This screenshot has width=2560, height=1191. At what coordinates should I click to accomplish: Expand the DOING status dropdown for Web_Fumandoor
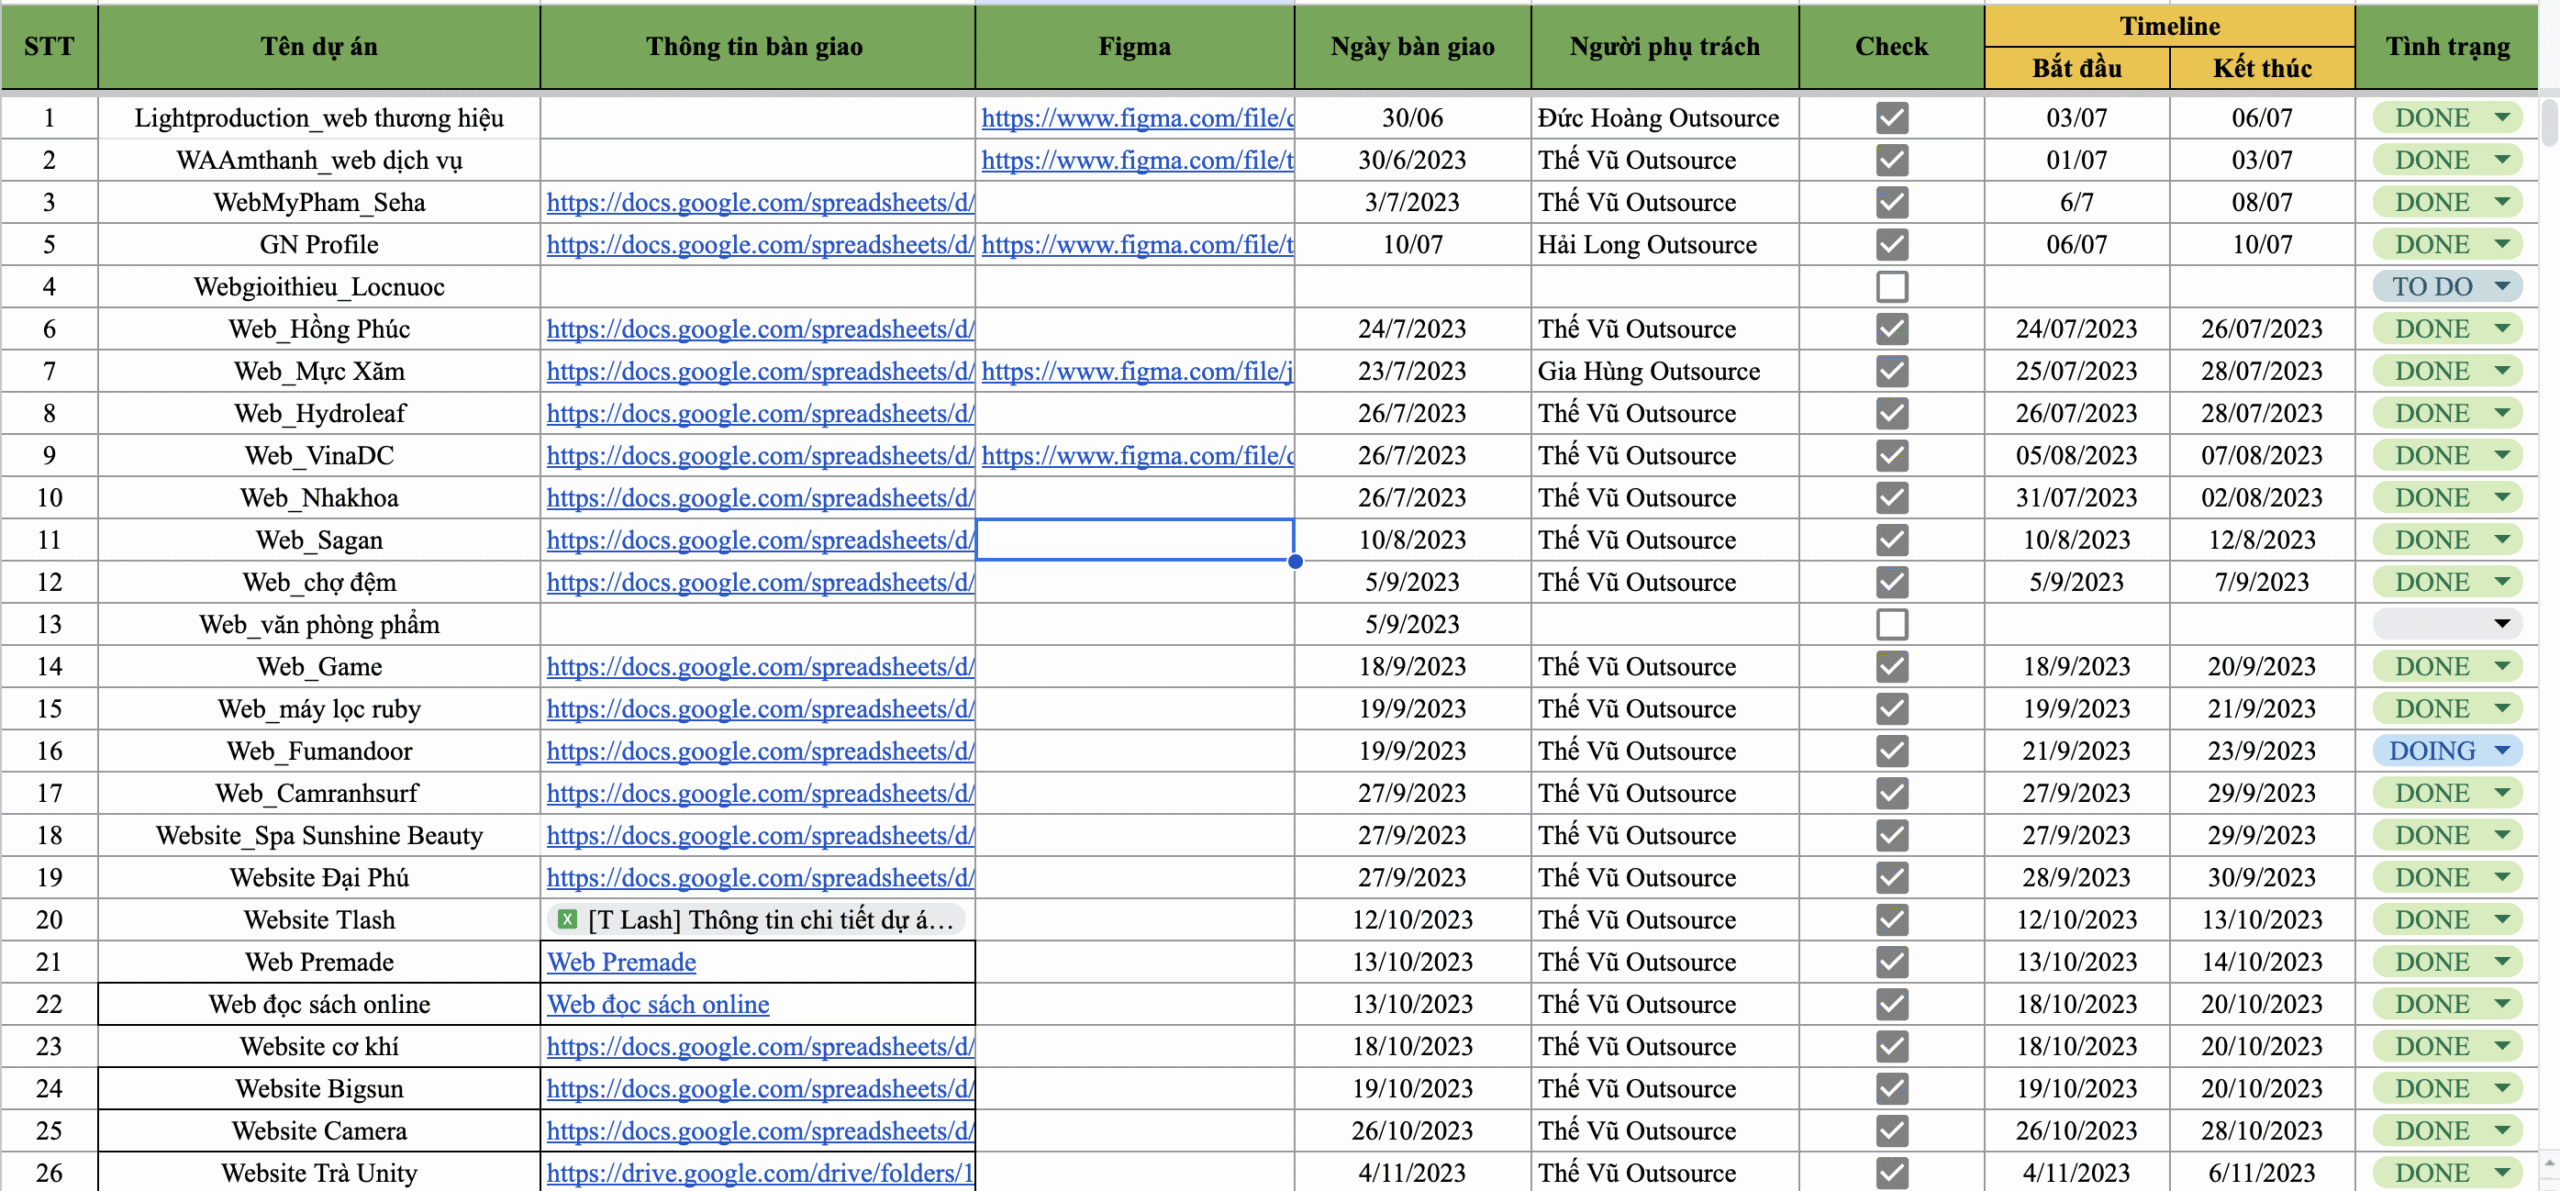point(2501,751)
